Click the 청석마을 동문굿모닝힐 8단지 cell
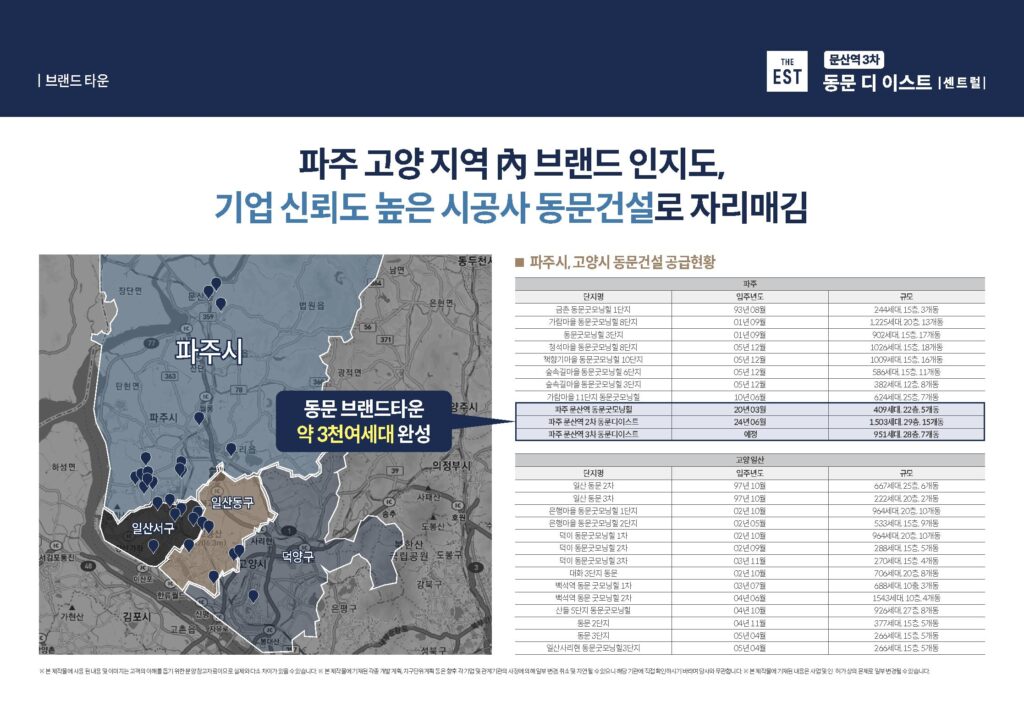The width and height of the screenshot is (1024, 707). [593, 347]
